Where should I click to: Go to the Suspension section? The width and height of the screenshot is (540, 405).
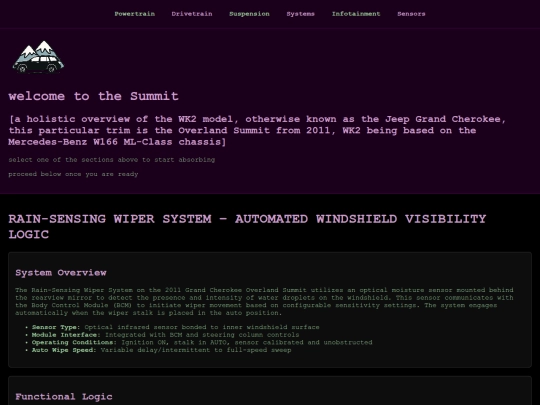[x=249, y=14]
